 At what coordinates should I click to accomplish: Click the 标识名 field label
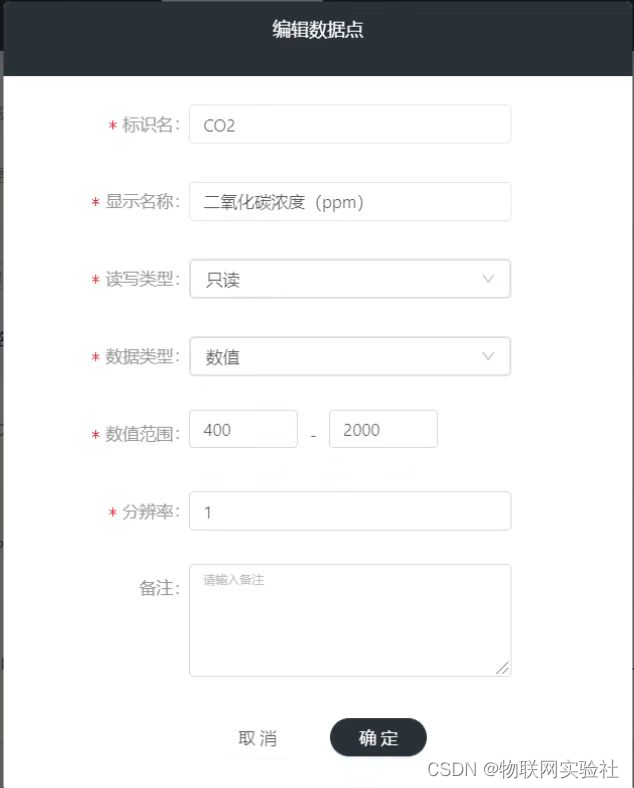150,125
